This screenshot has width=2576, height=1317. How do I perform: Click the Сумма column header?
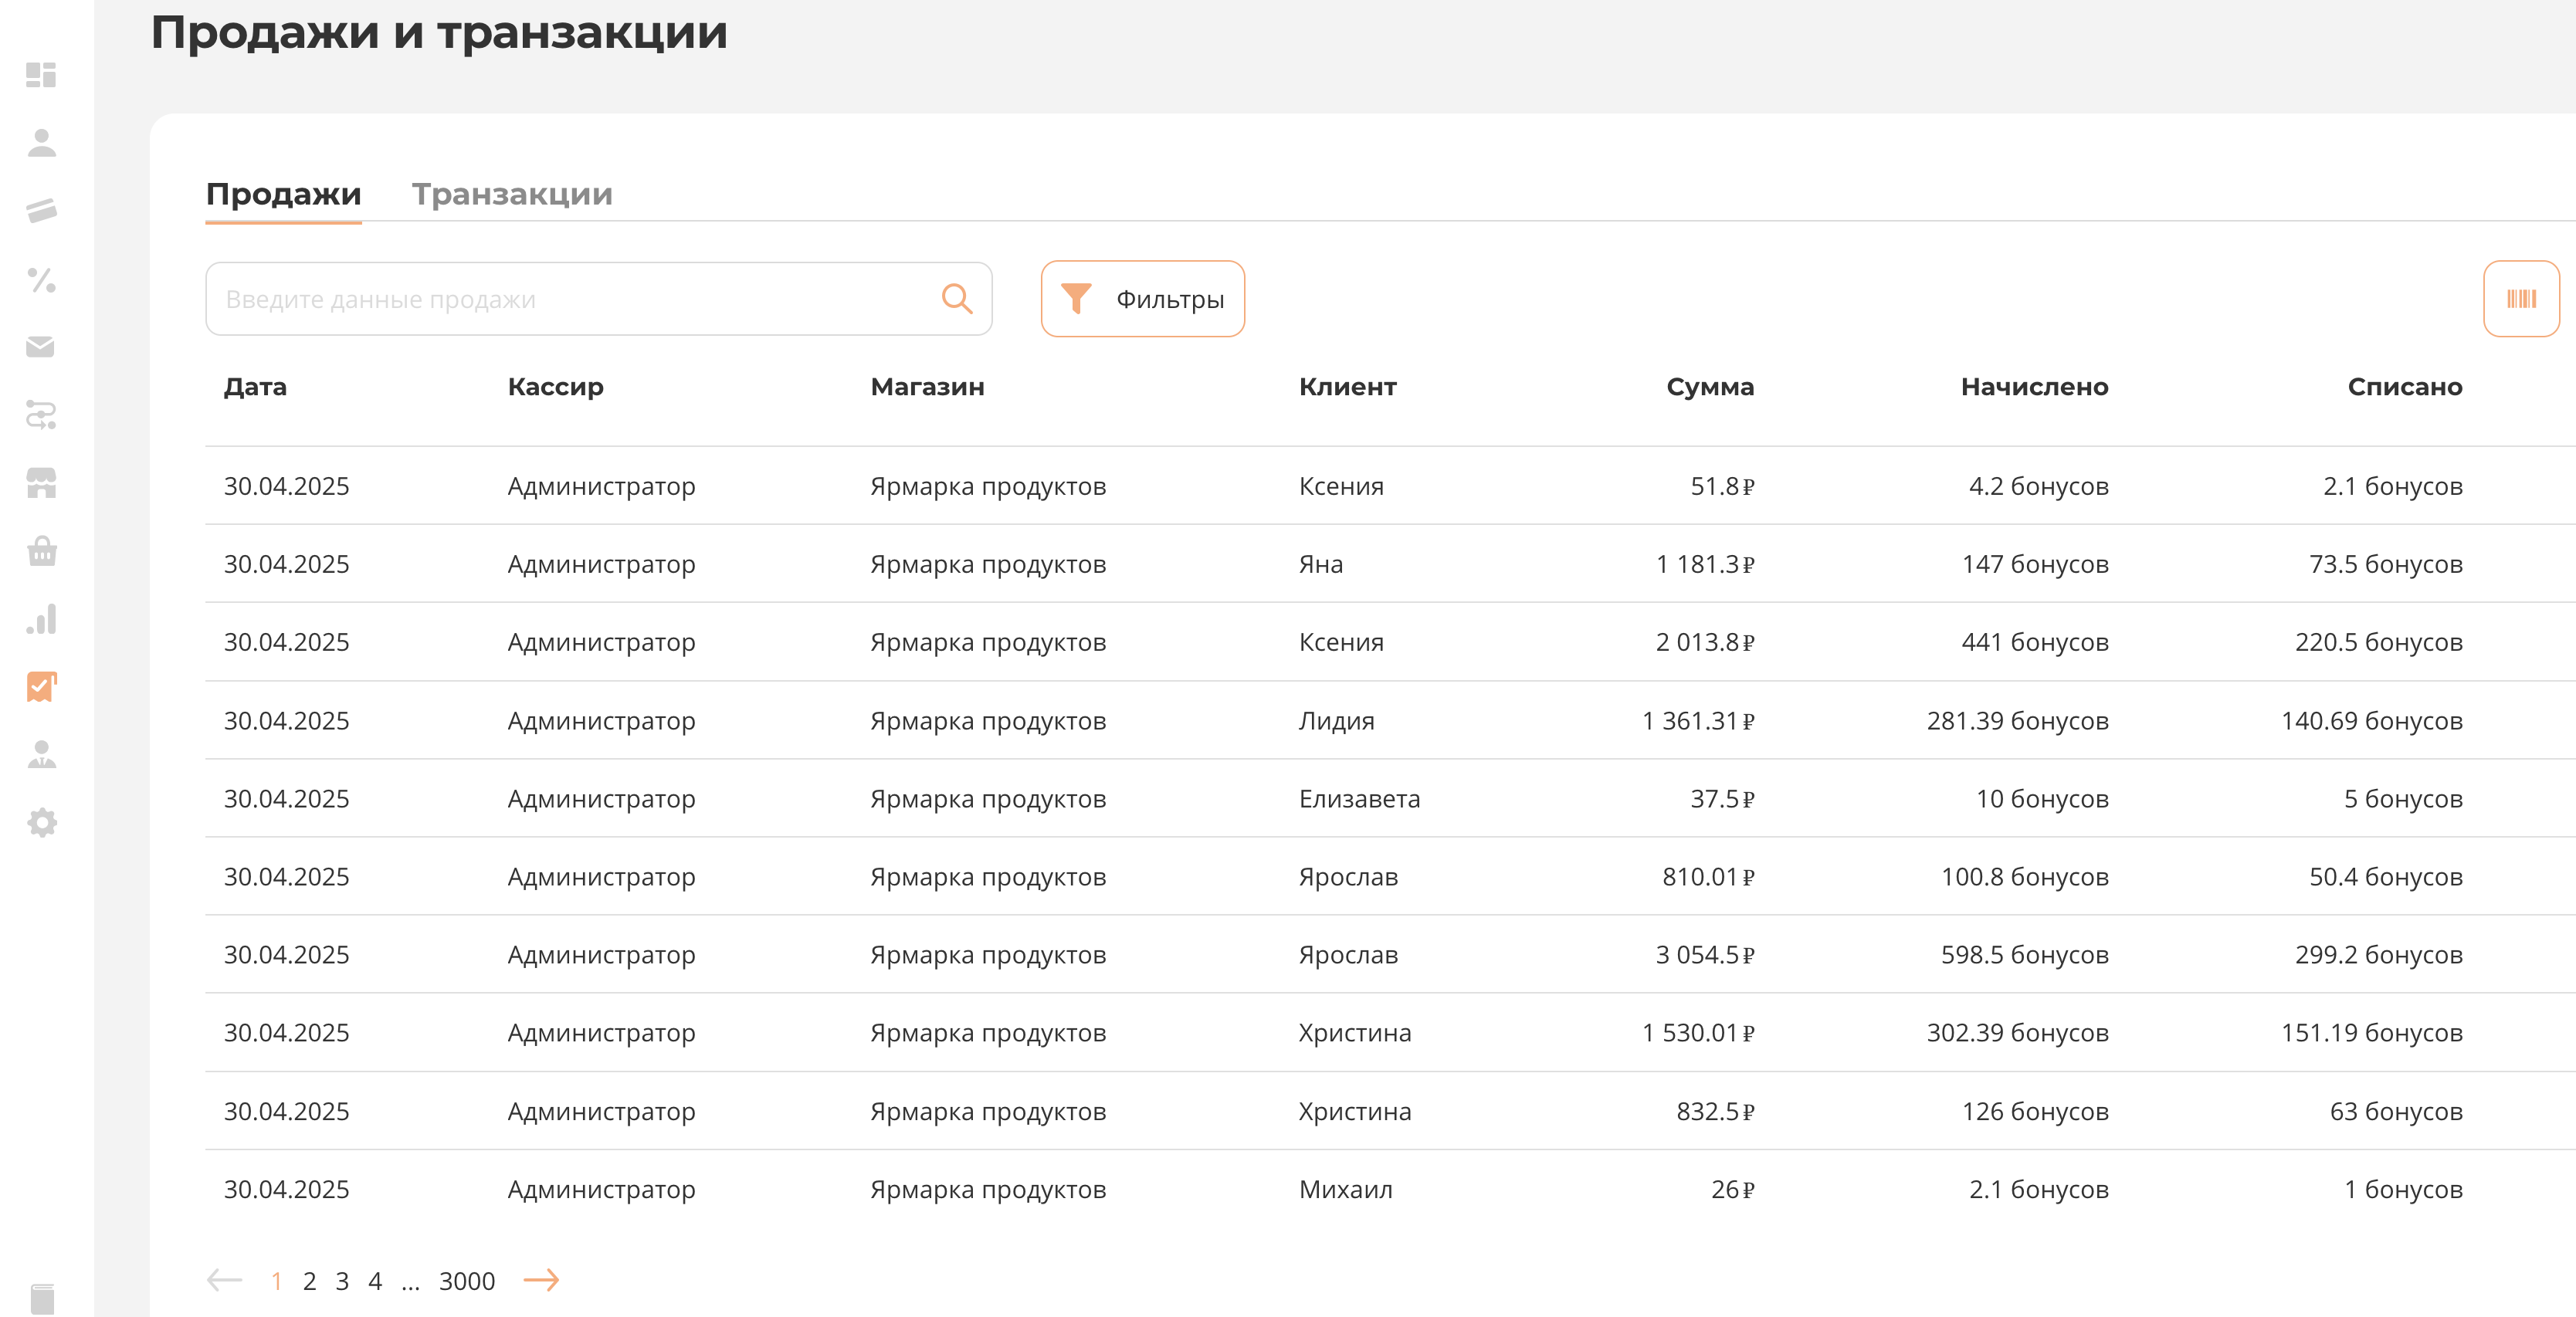pos(1709,387)
